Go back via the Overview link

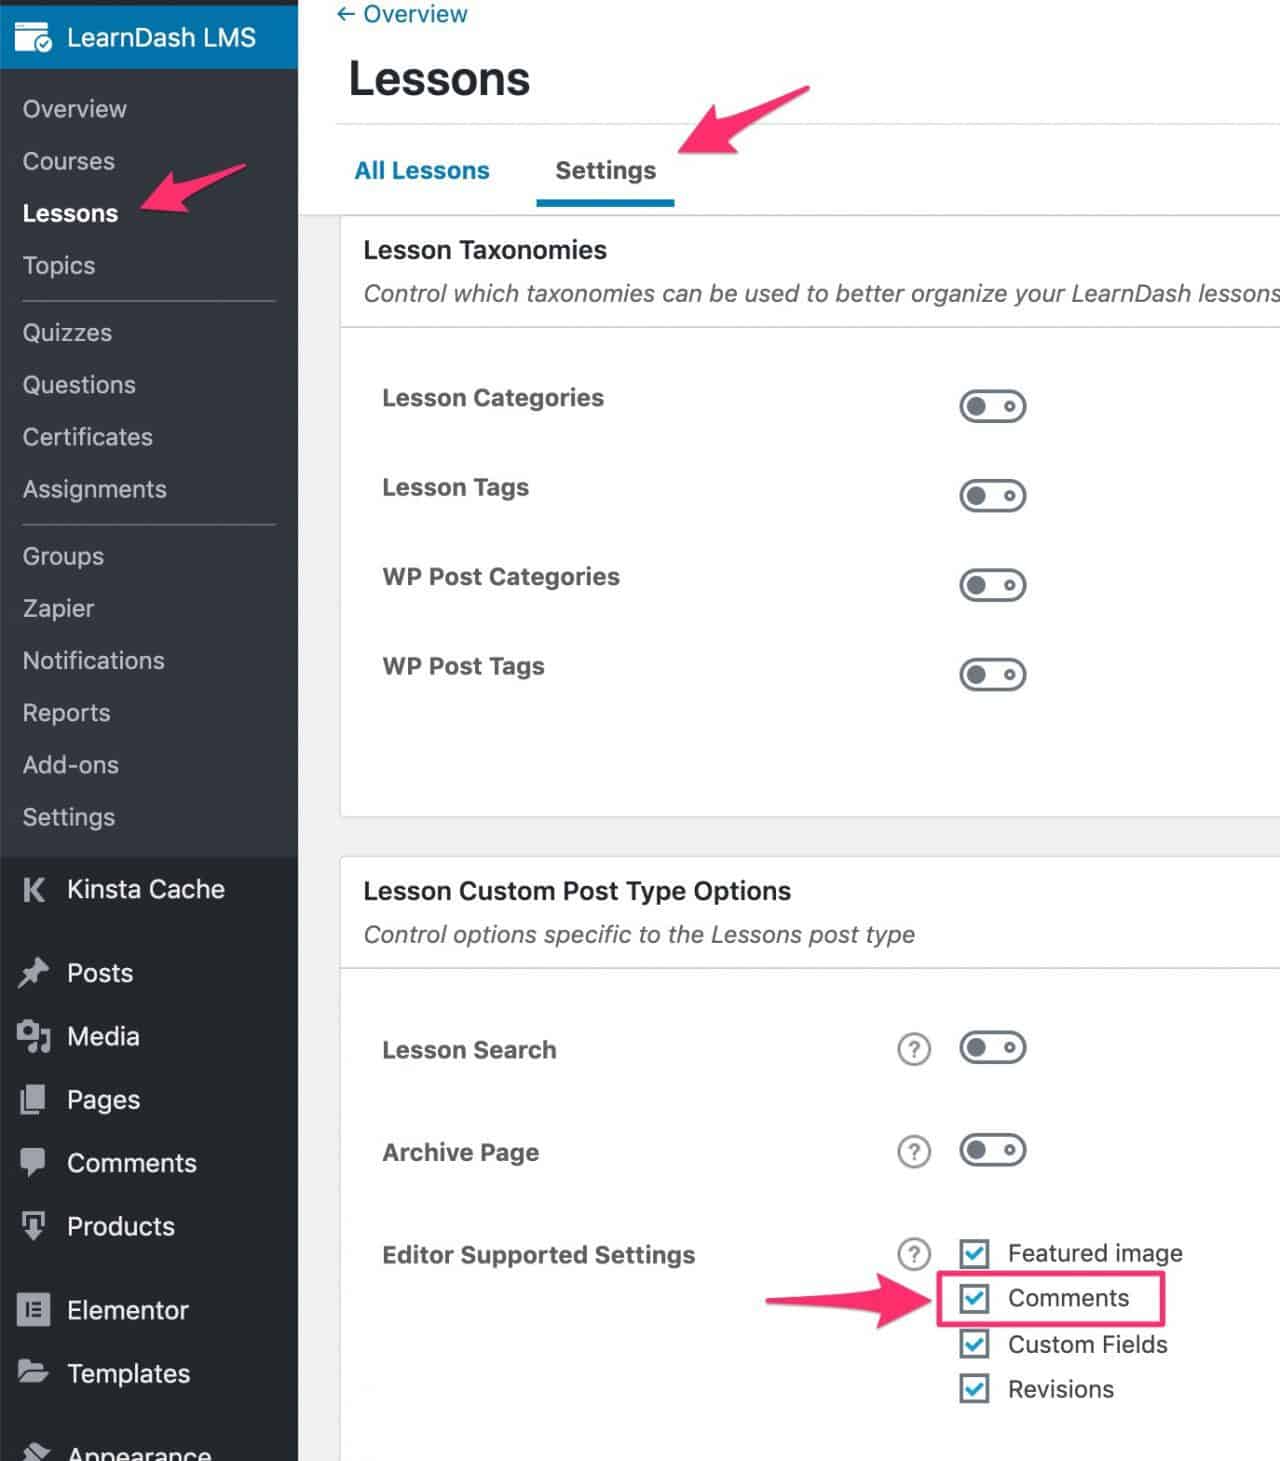coord(400,13)
